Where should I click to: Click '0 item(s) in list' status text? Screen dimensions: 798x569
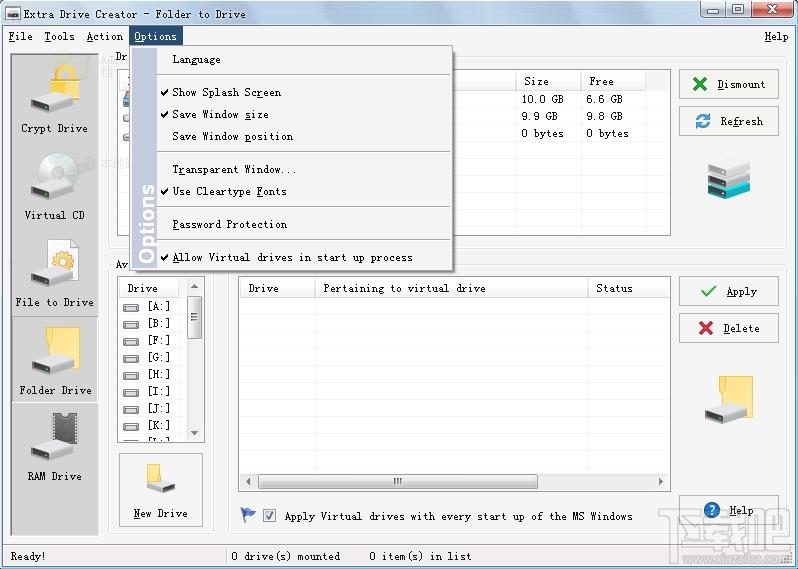click(420, 556)
